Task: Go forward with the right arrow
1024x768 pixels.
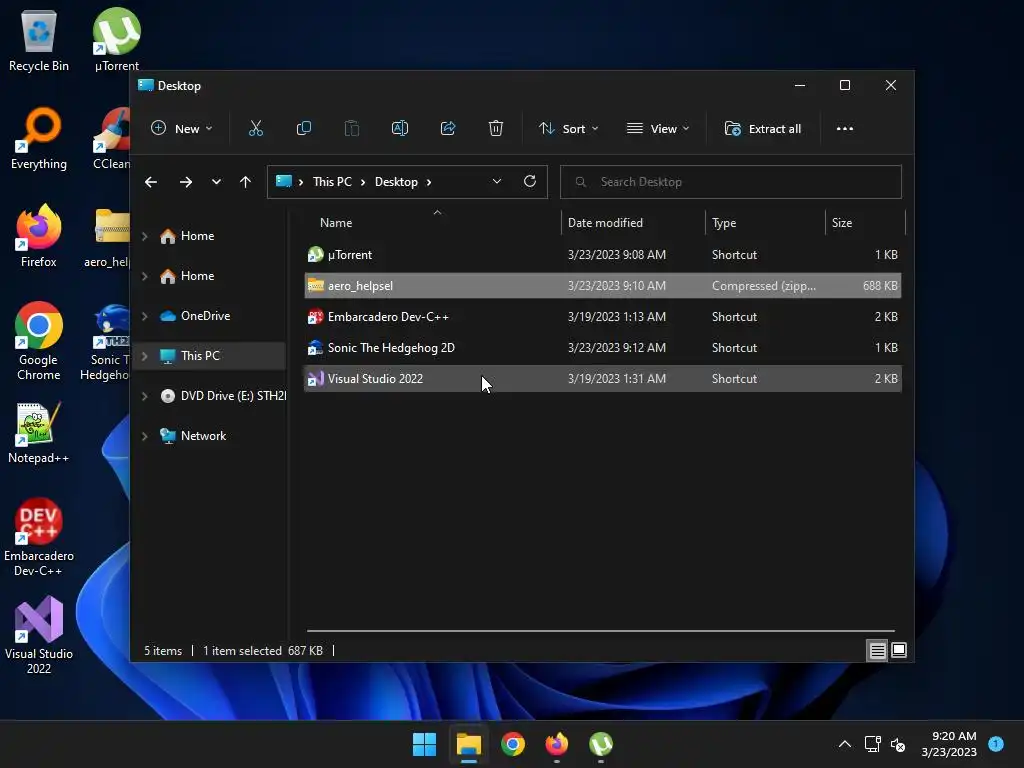Action: tap(186, 182)
